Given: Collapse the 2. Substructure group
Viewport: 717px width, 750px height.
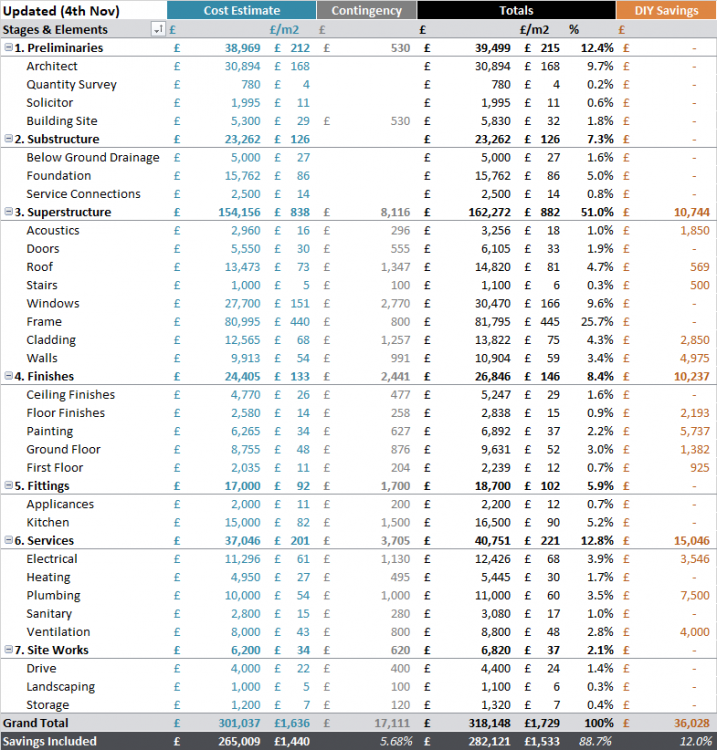Looking at the screenshot, I should (x=8, y=139).
